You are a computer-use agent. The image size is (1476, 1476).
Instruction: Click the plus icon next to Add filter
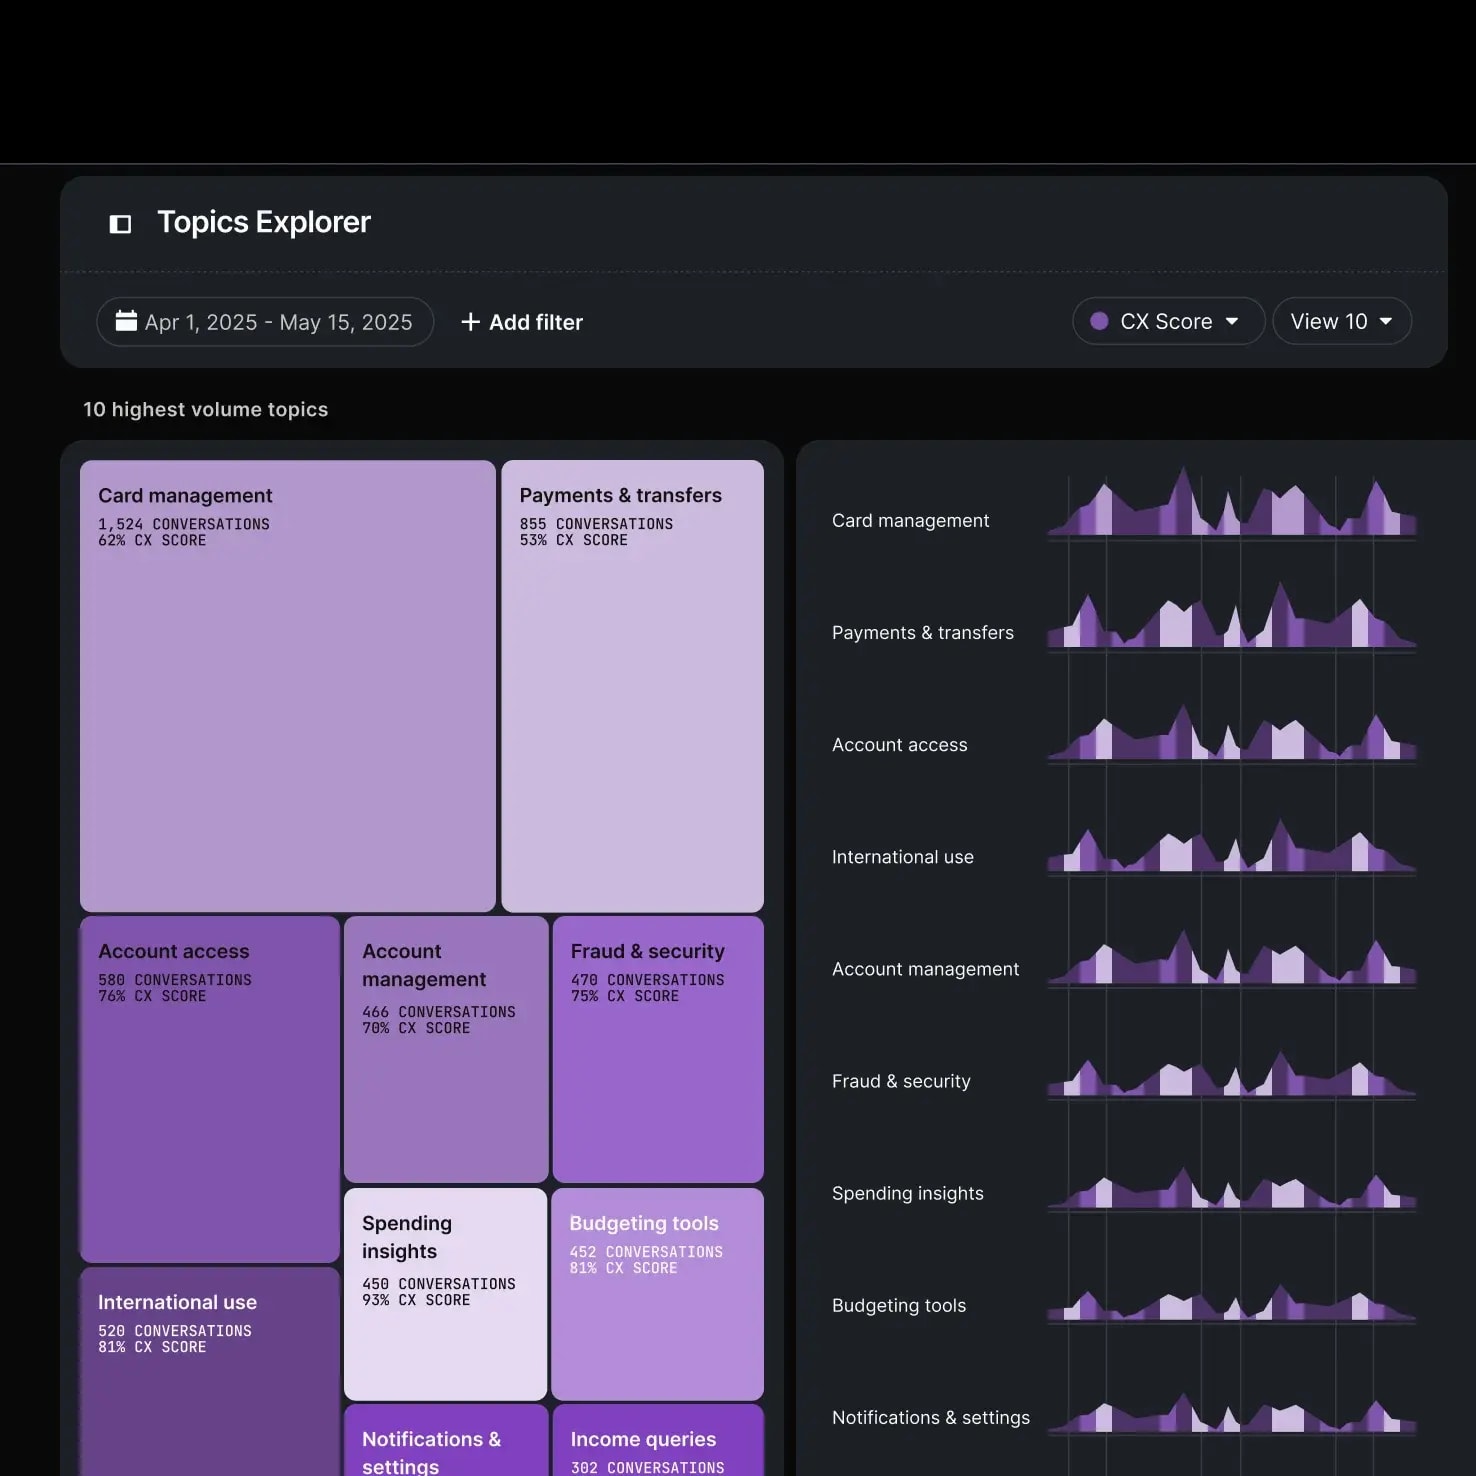click(x=470, y=322)
